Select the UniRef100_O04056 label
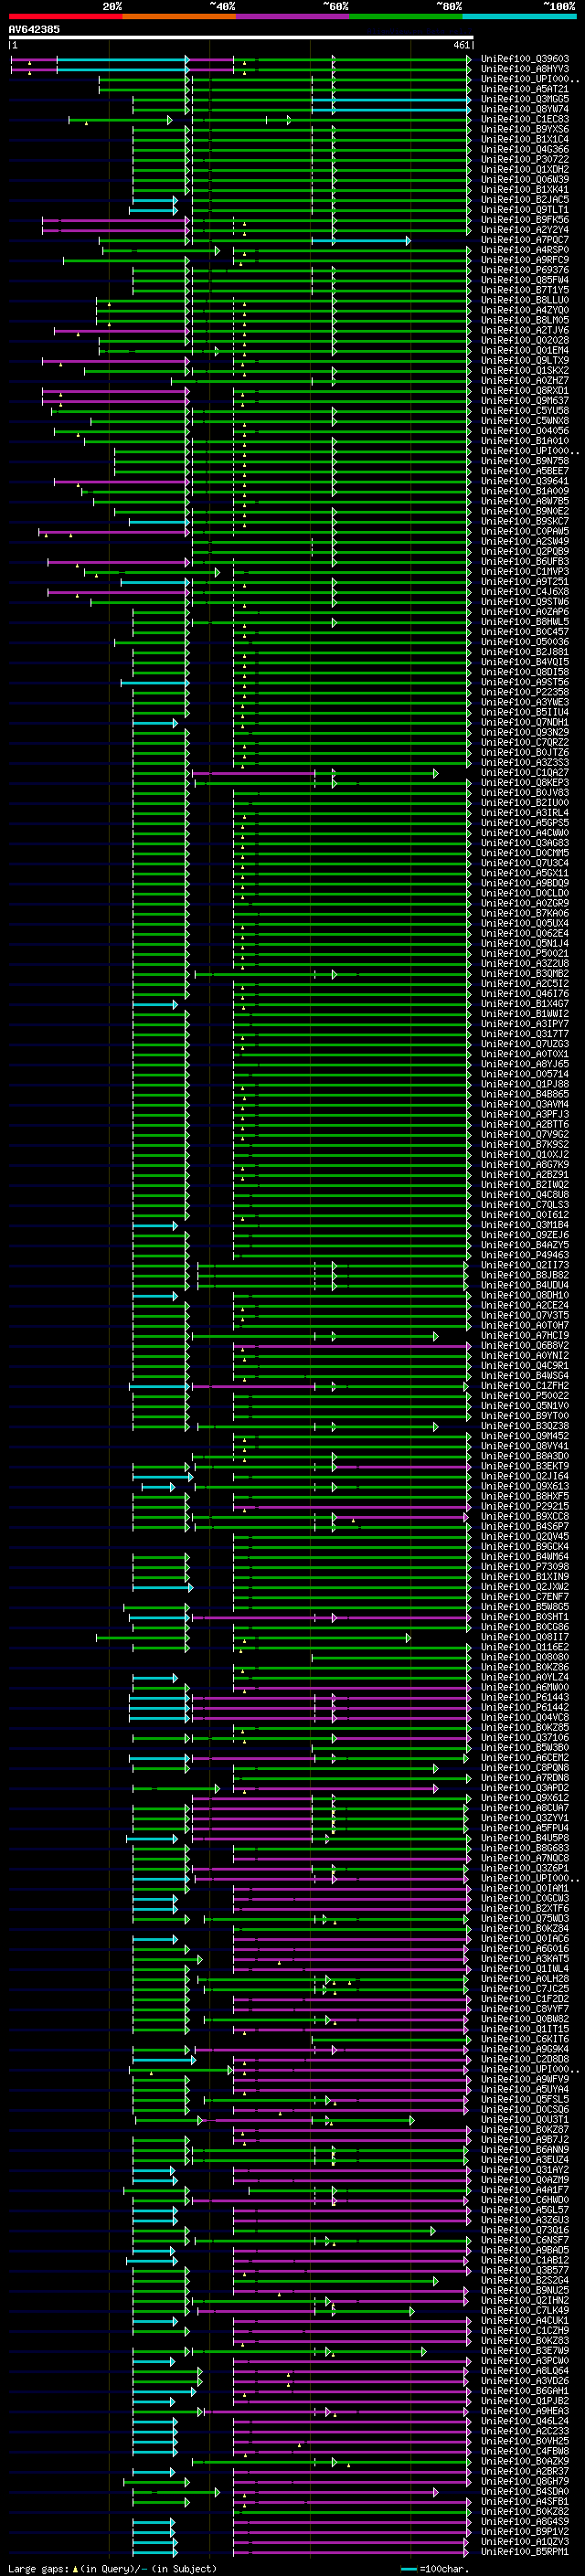 point(525,431)
